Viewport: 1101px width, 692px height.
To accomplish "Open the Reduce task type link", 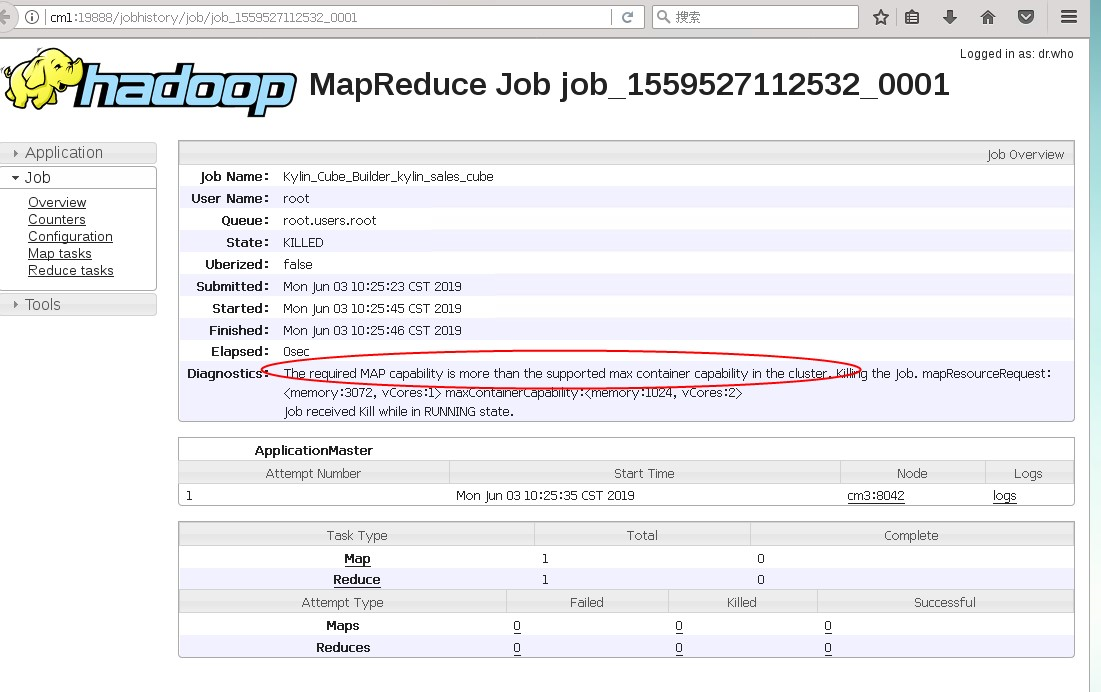I will [x=357, y=580].
